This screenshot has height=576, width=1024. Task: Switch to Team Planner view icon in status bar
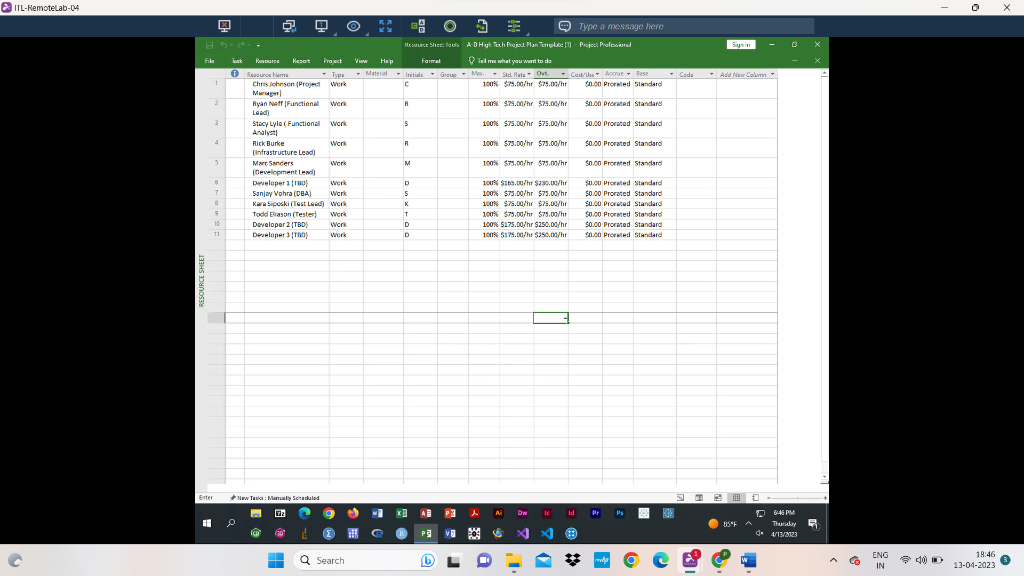(x=718, y=498)
